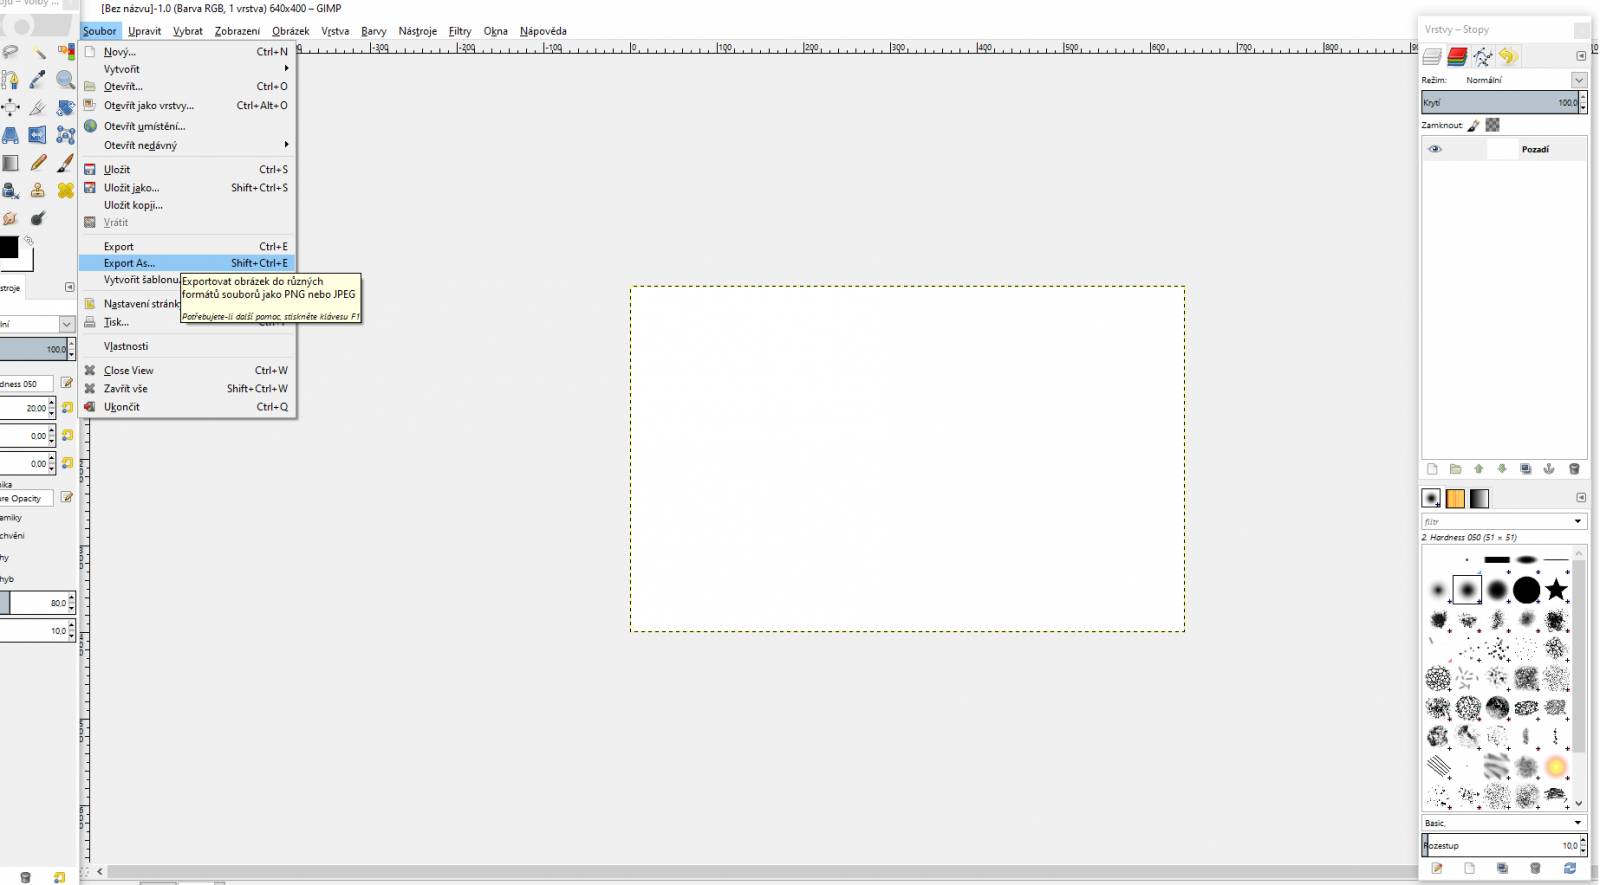The width and height of the screenshot is (1600, 885).
Task: Select the Move tool
Action: click(x=10, y=107)
